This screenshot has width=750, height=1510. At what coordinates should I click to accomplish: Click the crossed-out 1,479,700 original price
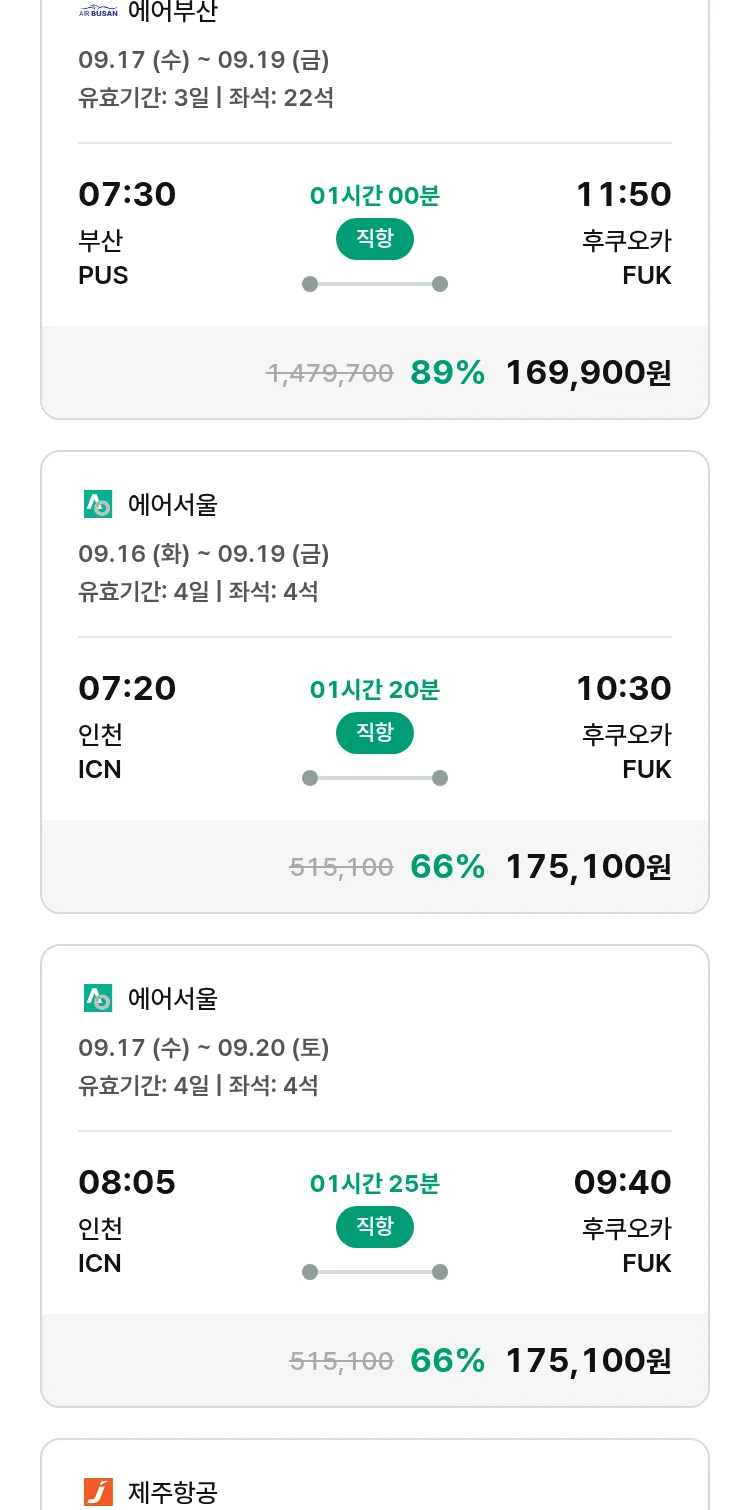pos(329,374)
